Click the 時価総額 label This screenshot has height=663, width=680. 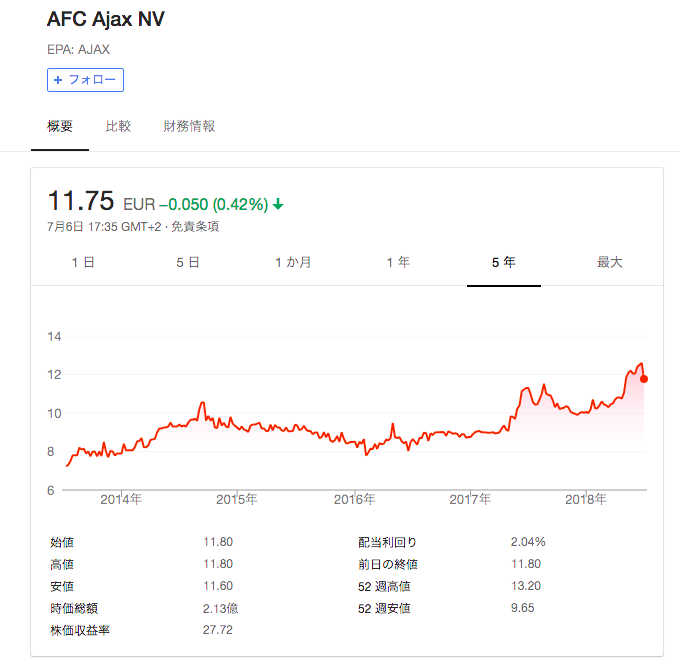74,608
